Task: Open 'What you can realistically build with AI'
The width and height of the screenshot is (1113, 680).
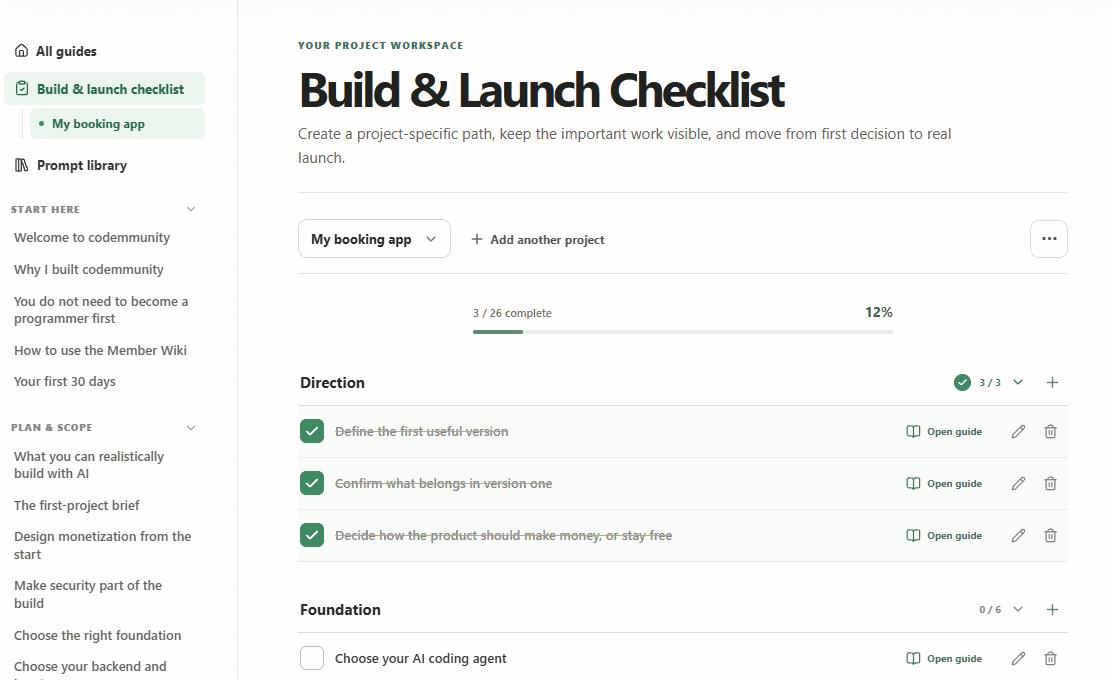Action: tap(89, 465)
